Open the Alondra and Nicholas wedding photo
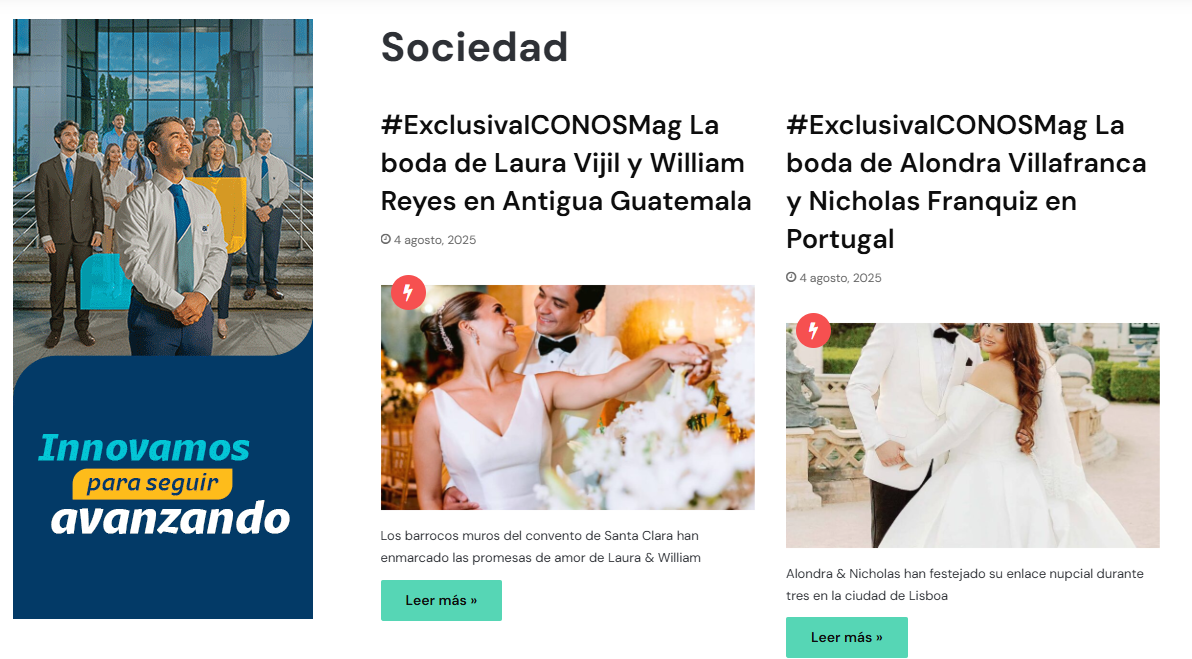The width and height of the screenshot is (1192, 659). (973, 436)
